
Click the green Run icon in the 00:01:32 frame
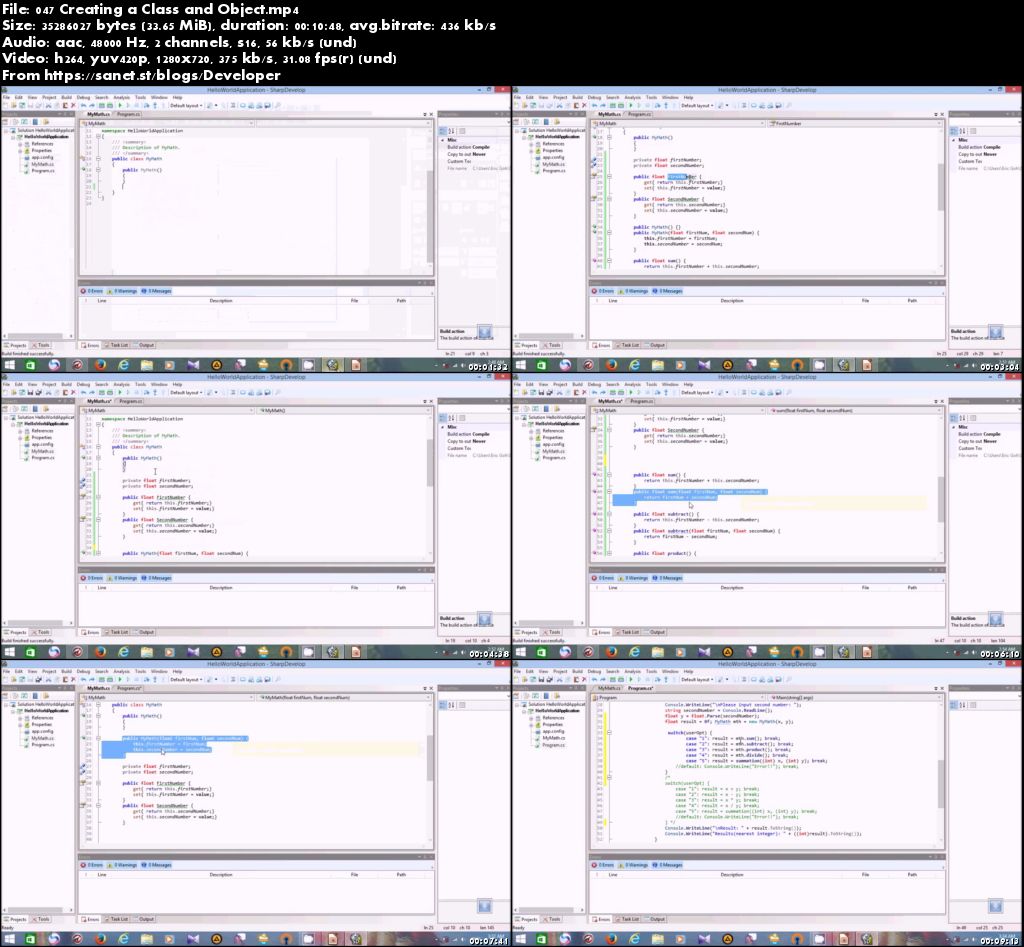pos(120,105)
